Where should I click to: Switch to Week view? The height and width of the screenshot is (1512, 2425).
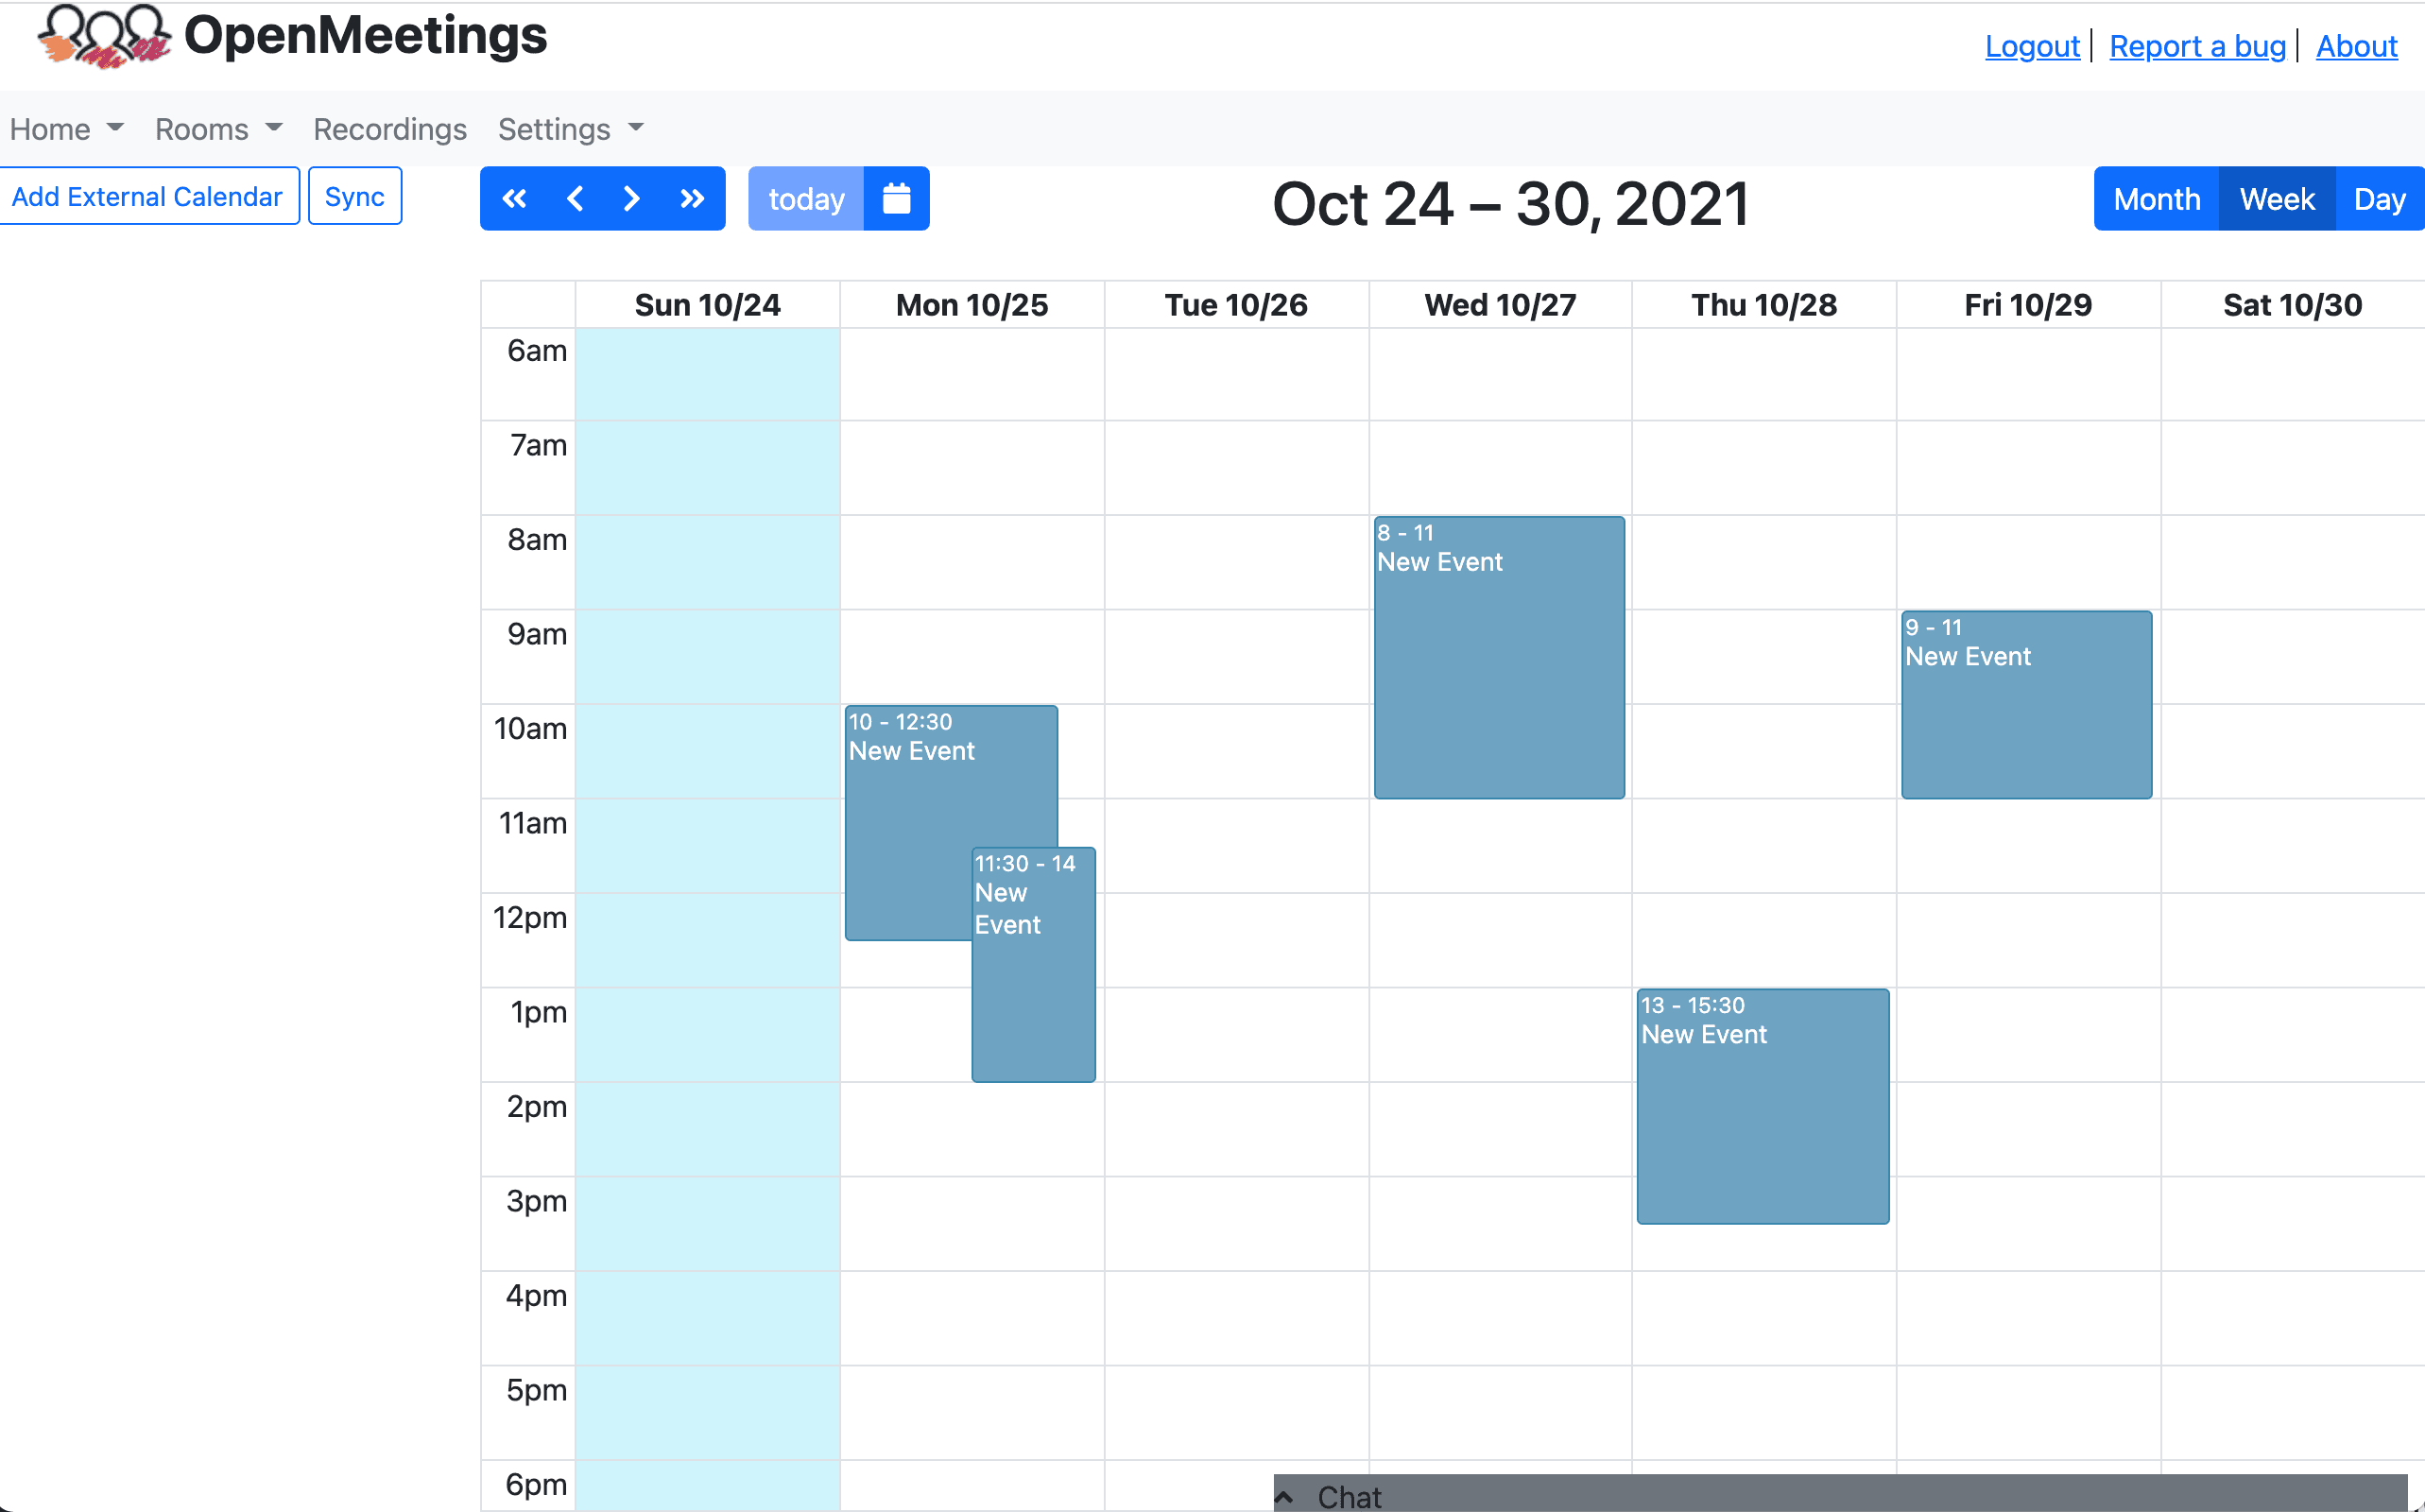click(x=2276, y=199)
